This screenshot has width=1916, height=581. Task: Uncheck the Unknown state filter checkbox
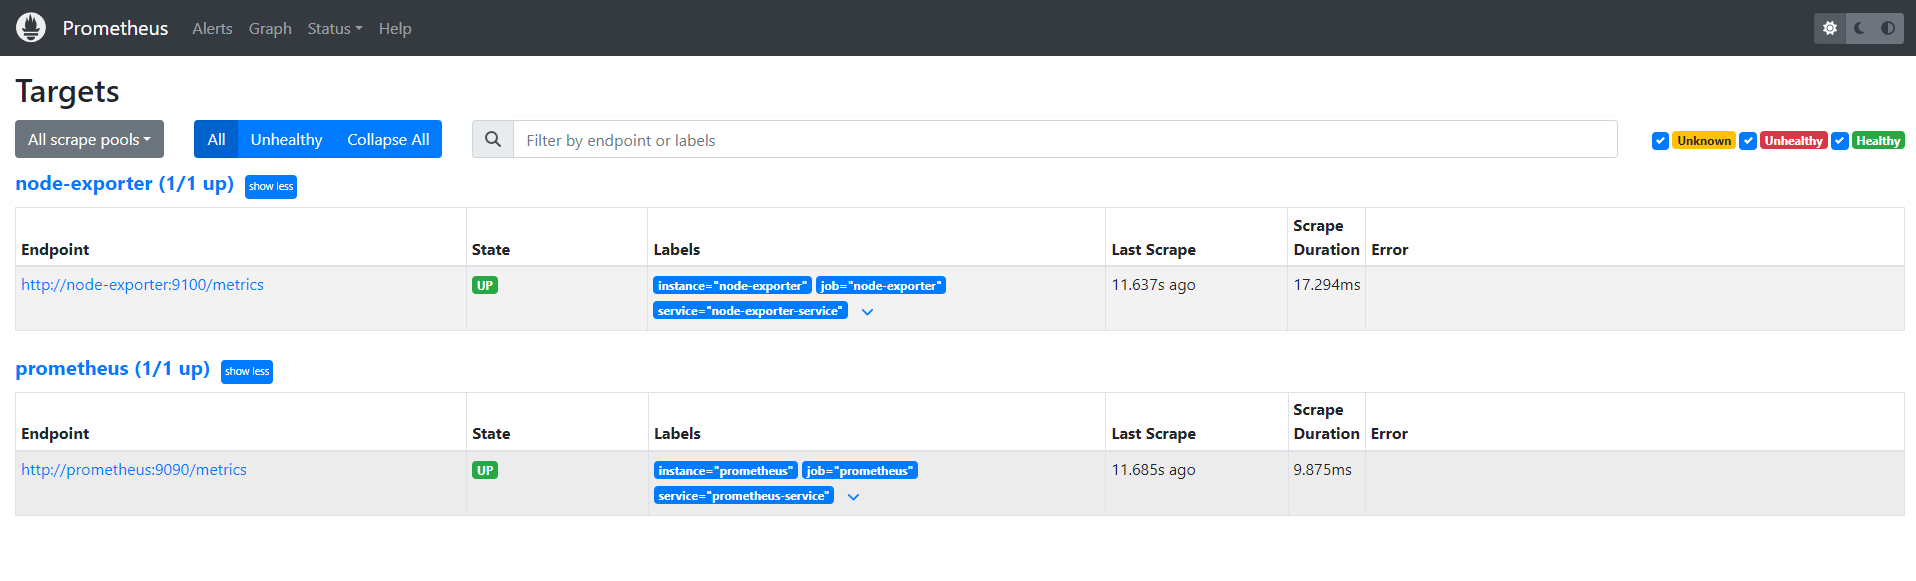tap(1660, 141)
